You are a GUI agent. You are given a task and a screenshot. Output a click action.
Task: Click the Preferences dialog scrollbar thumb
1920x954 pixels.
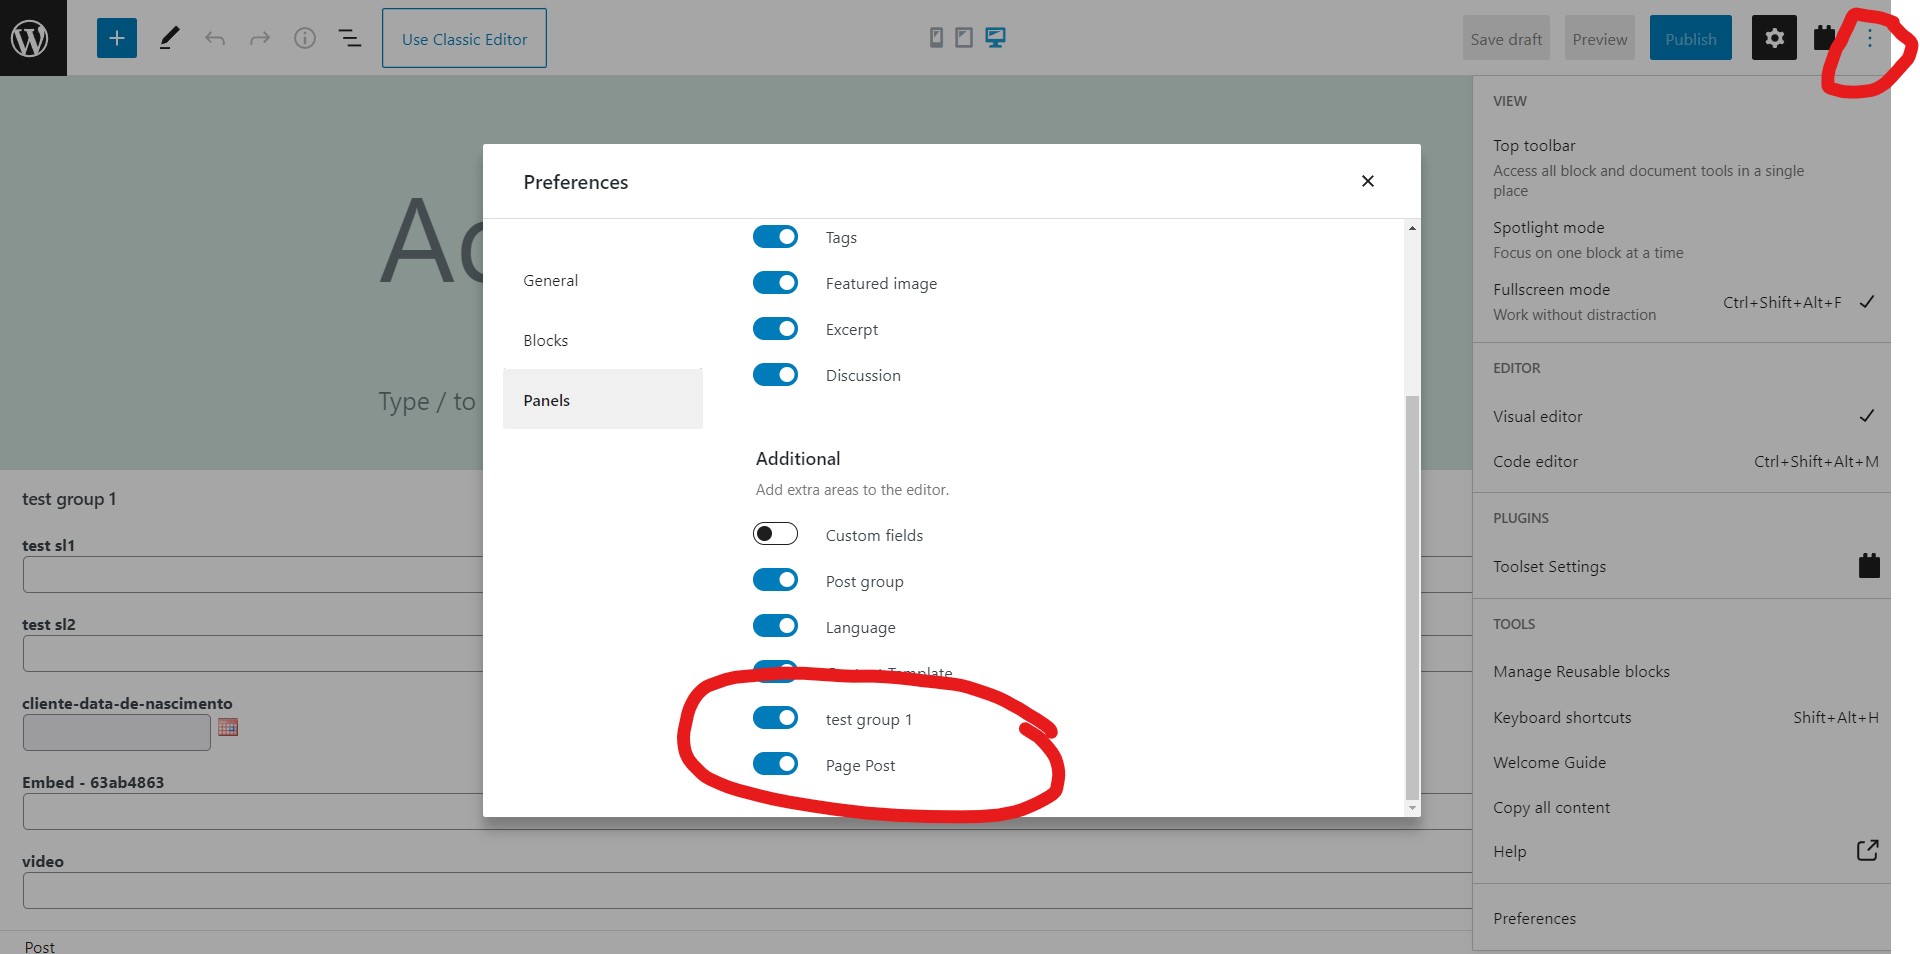pos(1412,598)
